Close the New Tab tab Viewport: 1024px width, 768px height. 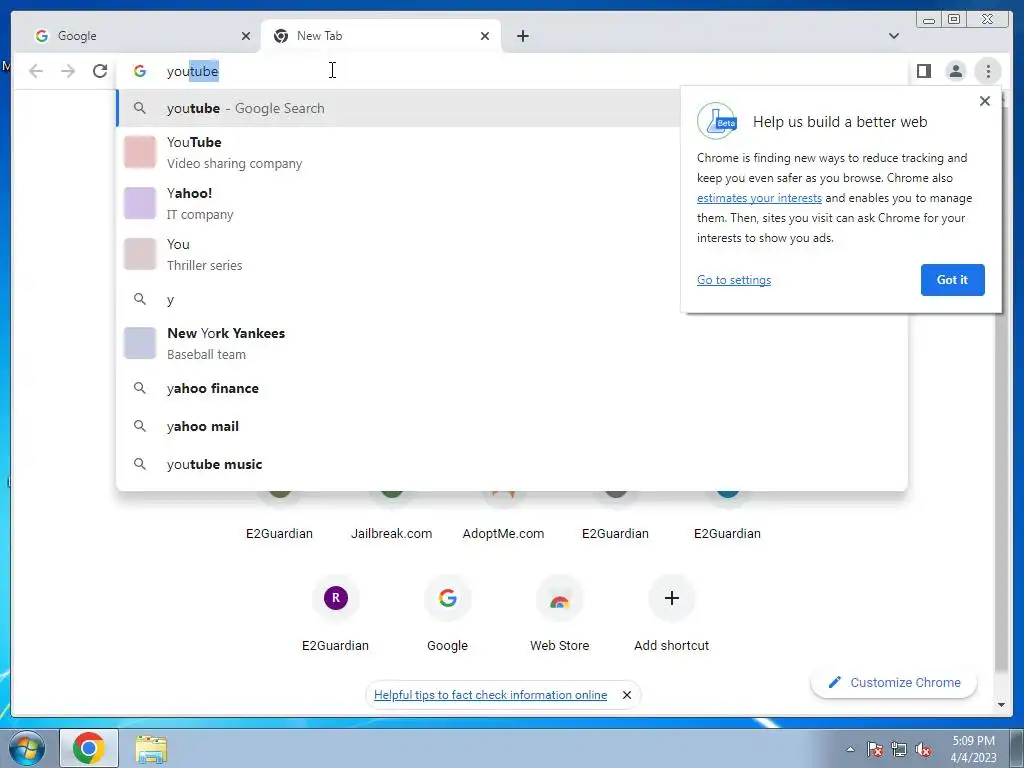click(485, 36)
